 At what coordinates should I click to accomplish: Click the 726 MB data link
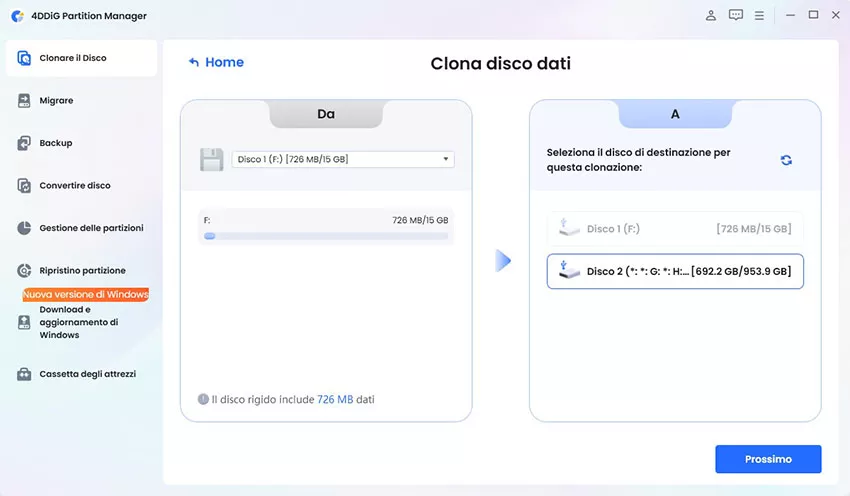point(335,400)
